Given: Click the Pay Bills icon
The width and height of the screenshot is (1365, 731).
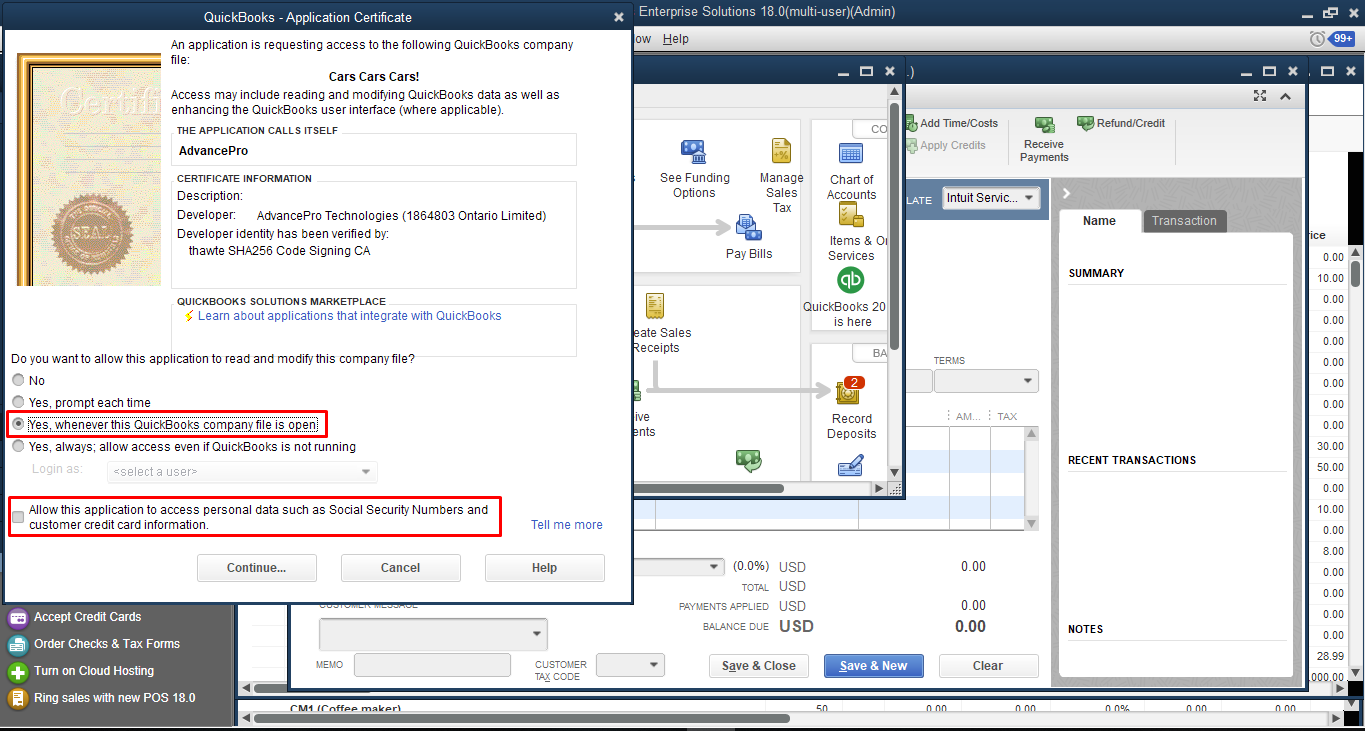Looking at the screenshot, I should 748,228.
